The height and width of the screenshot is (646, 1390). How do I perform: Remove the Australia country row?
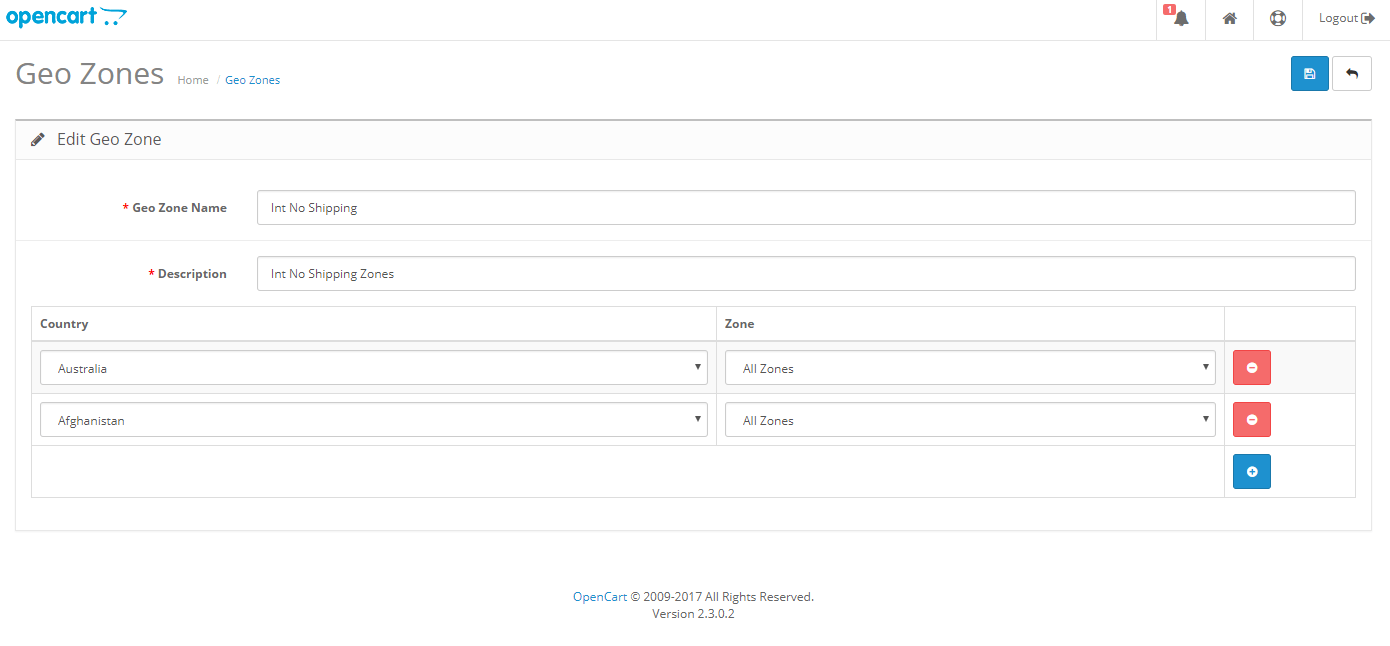[x=1252, y=367]
